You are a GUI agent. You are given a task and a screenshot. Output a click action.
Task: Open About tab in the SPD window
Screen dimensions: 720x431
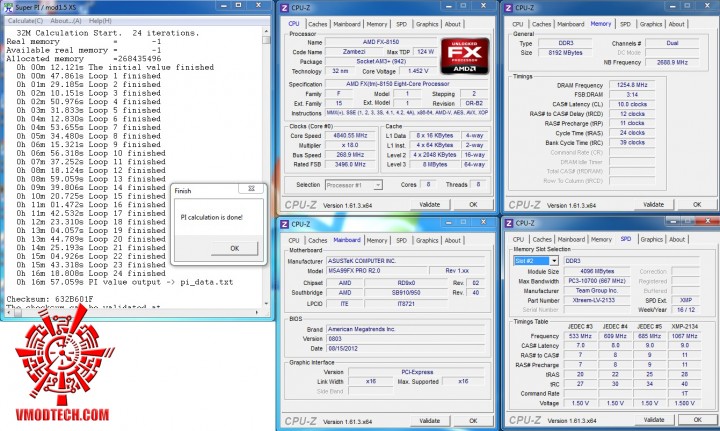677,239
